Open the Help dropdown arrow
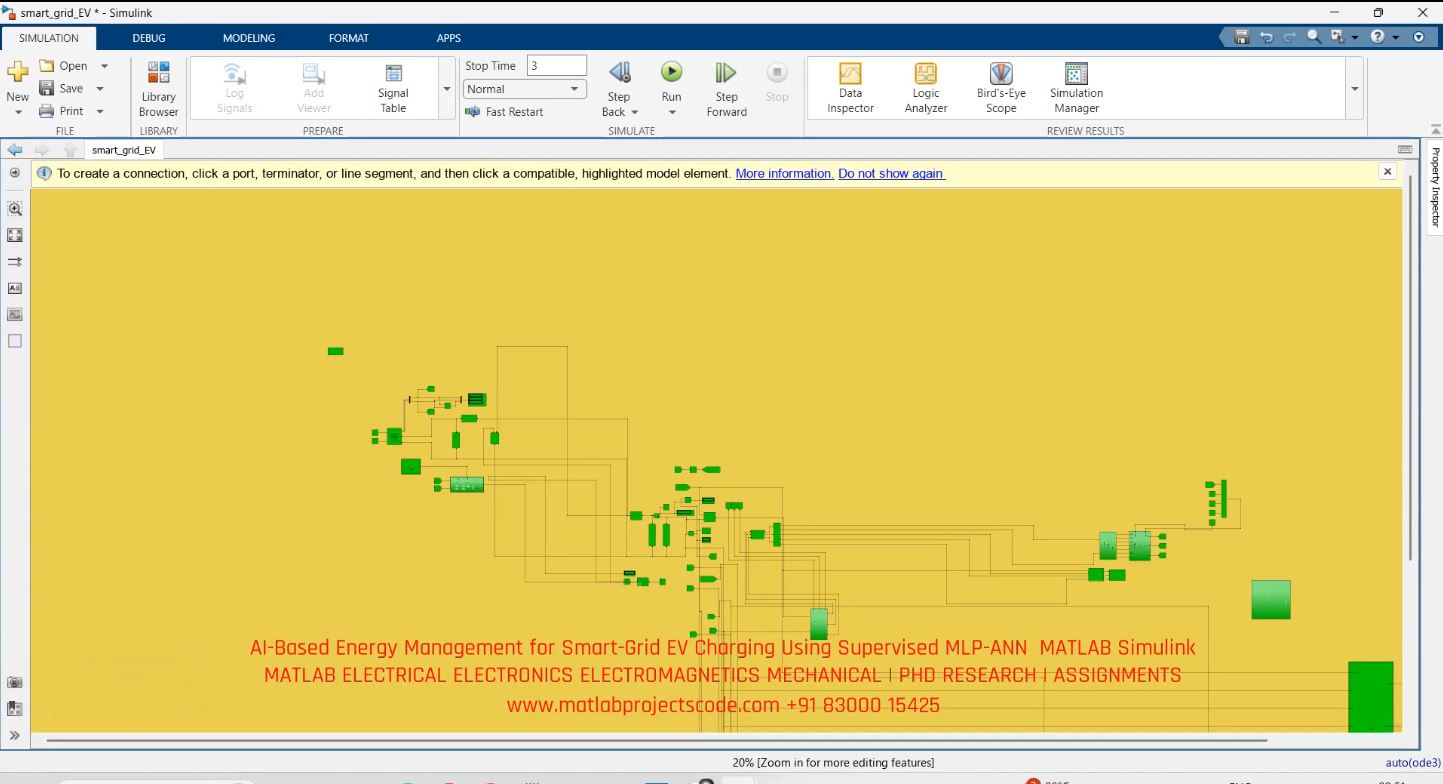The image size is (1443, 784). pyautogui.click(x=1396, y=37)
